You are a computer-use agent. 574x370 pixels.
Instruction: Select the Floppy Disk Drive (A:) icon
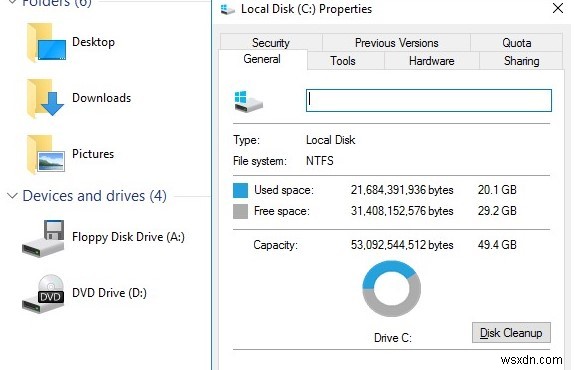(43, 239)
